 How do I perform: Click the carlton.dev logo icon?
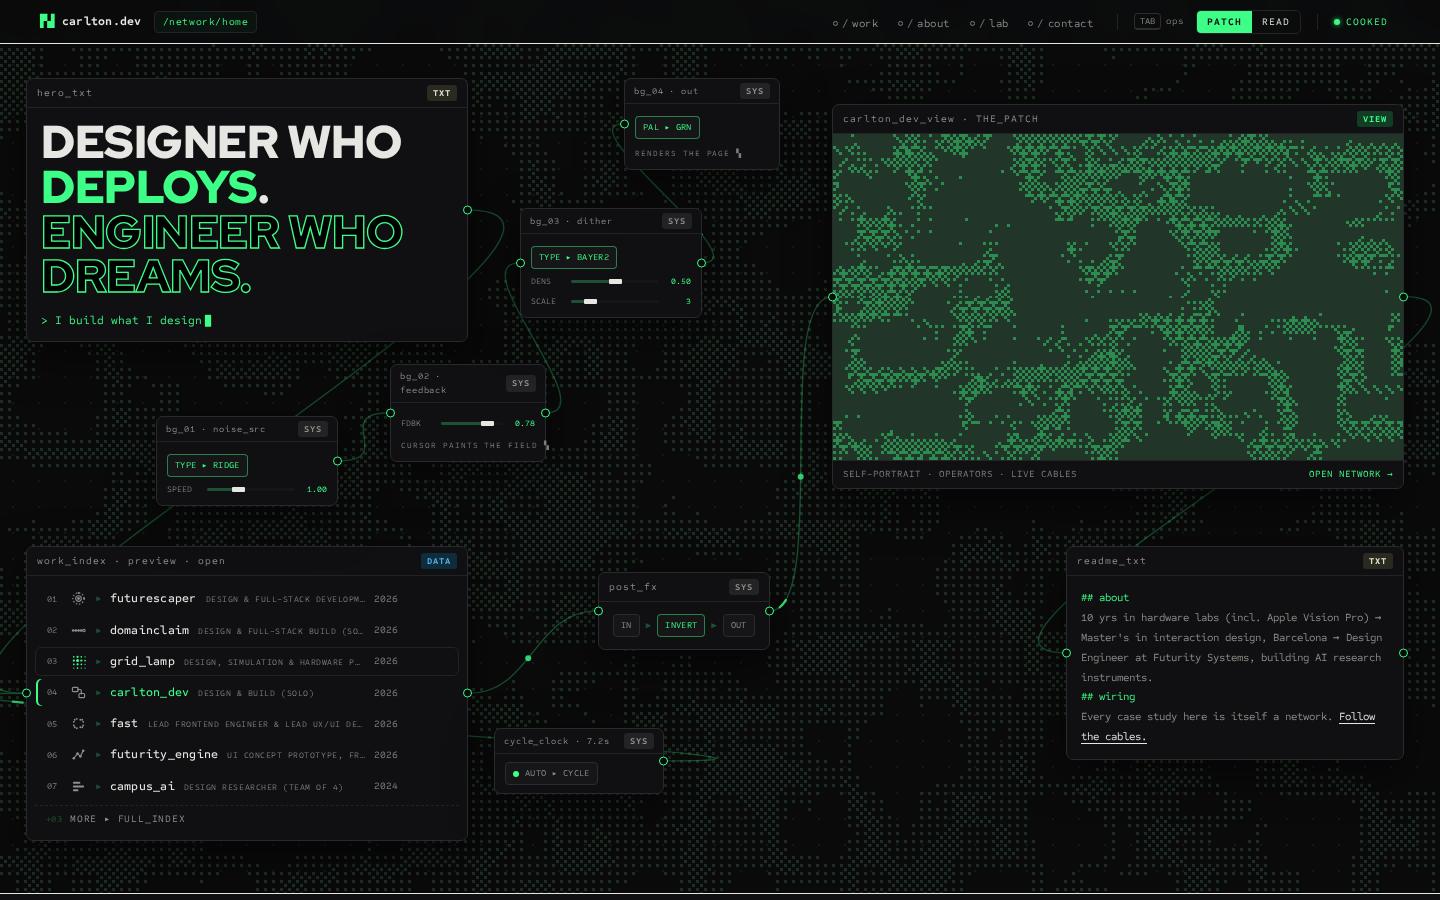point(47,21)
